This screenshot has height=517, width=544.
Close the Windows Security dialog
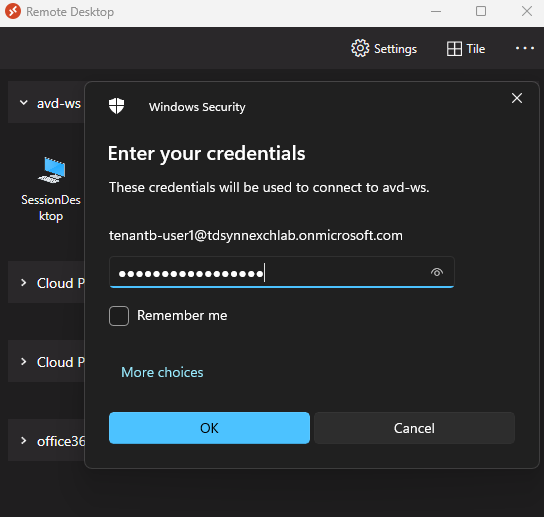pos(517,98)
